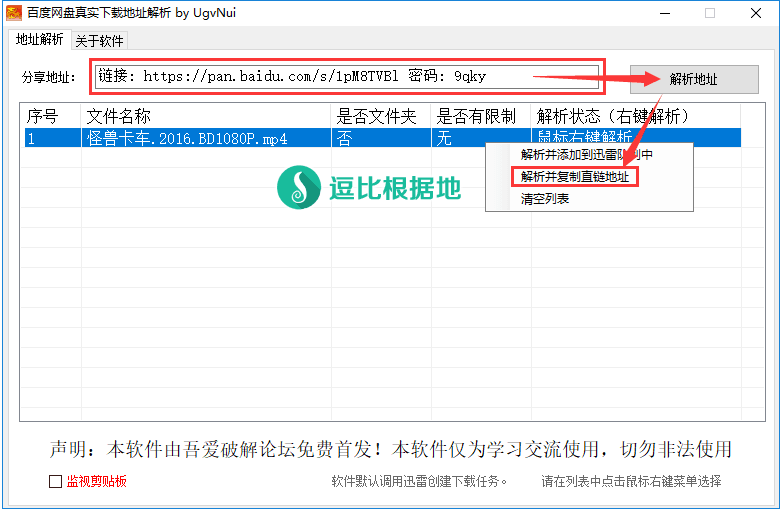This screenshot has width=782, height=511.
Task: Click the 是否文件夹 column header
Action: 380,116
